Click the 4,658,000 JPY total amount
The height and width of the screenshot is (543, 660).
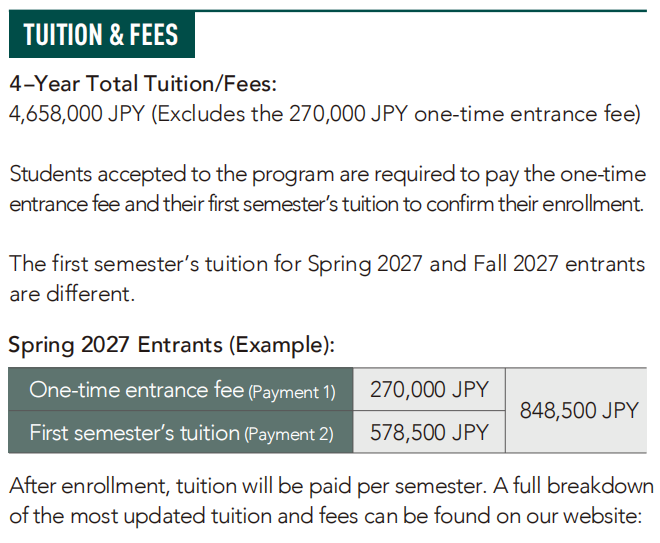click(77, 114)
